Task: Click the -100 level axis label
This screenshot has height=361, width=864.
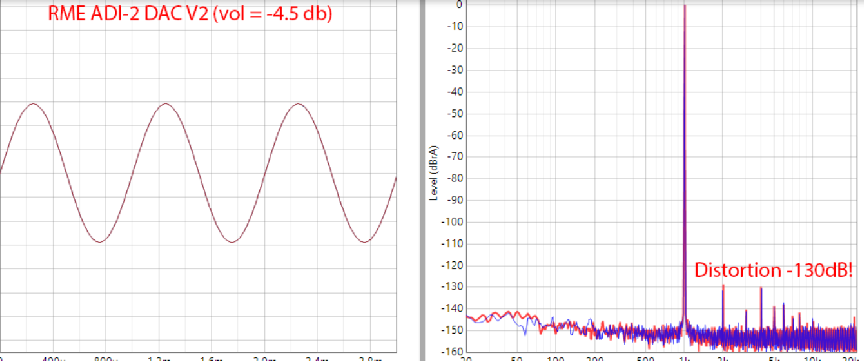Action: (x=452, y=222)
